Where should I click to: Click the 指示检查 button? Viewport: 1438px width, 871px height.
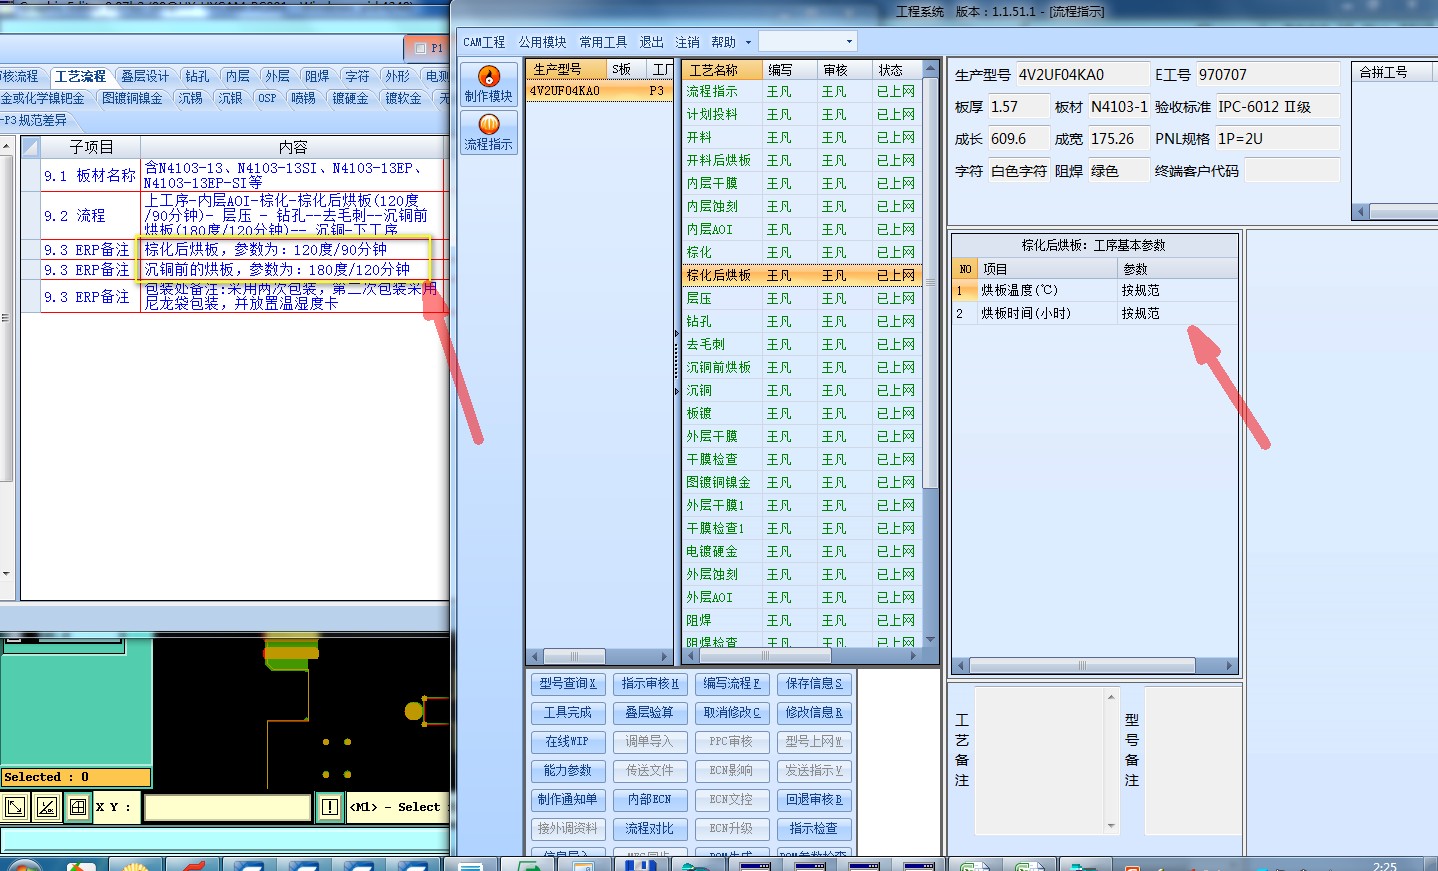814,829
